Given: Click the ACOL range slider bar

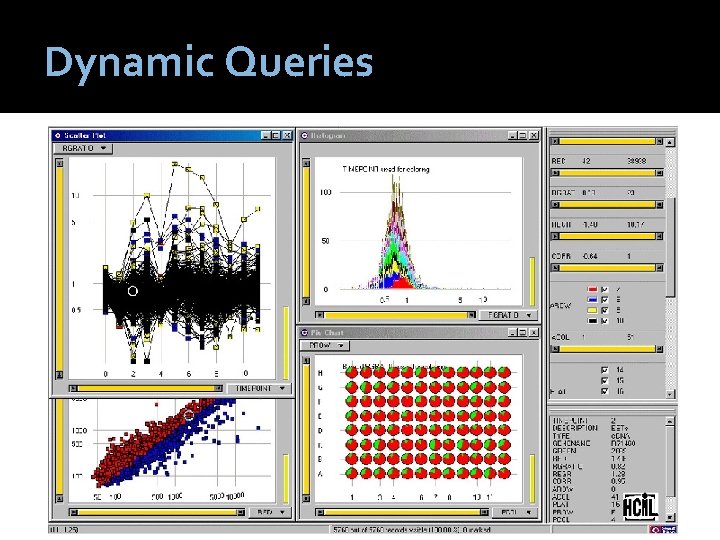Looking at the screenshot, I should 607,349.
